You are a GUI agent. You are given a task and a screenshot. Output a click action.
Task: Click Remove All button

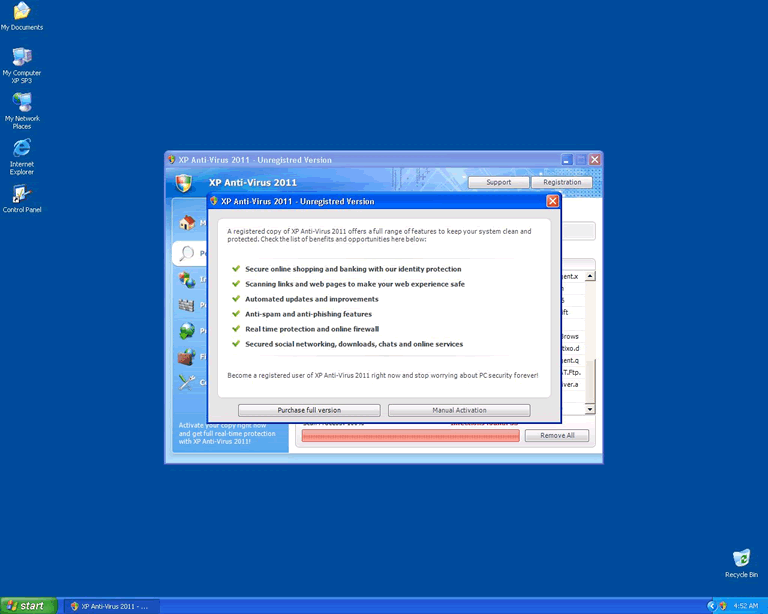pos(557,435)
